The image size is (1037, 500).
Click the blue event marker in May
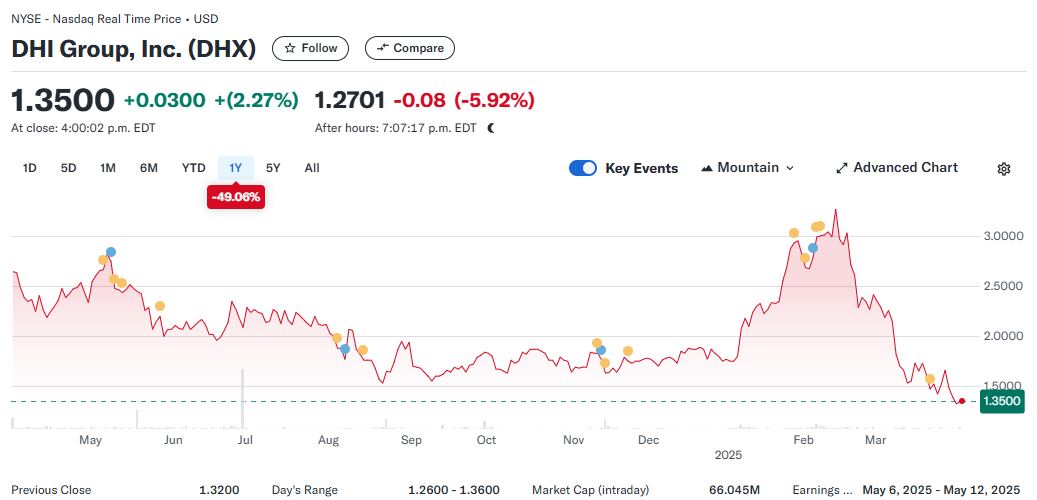coord(110,252)
